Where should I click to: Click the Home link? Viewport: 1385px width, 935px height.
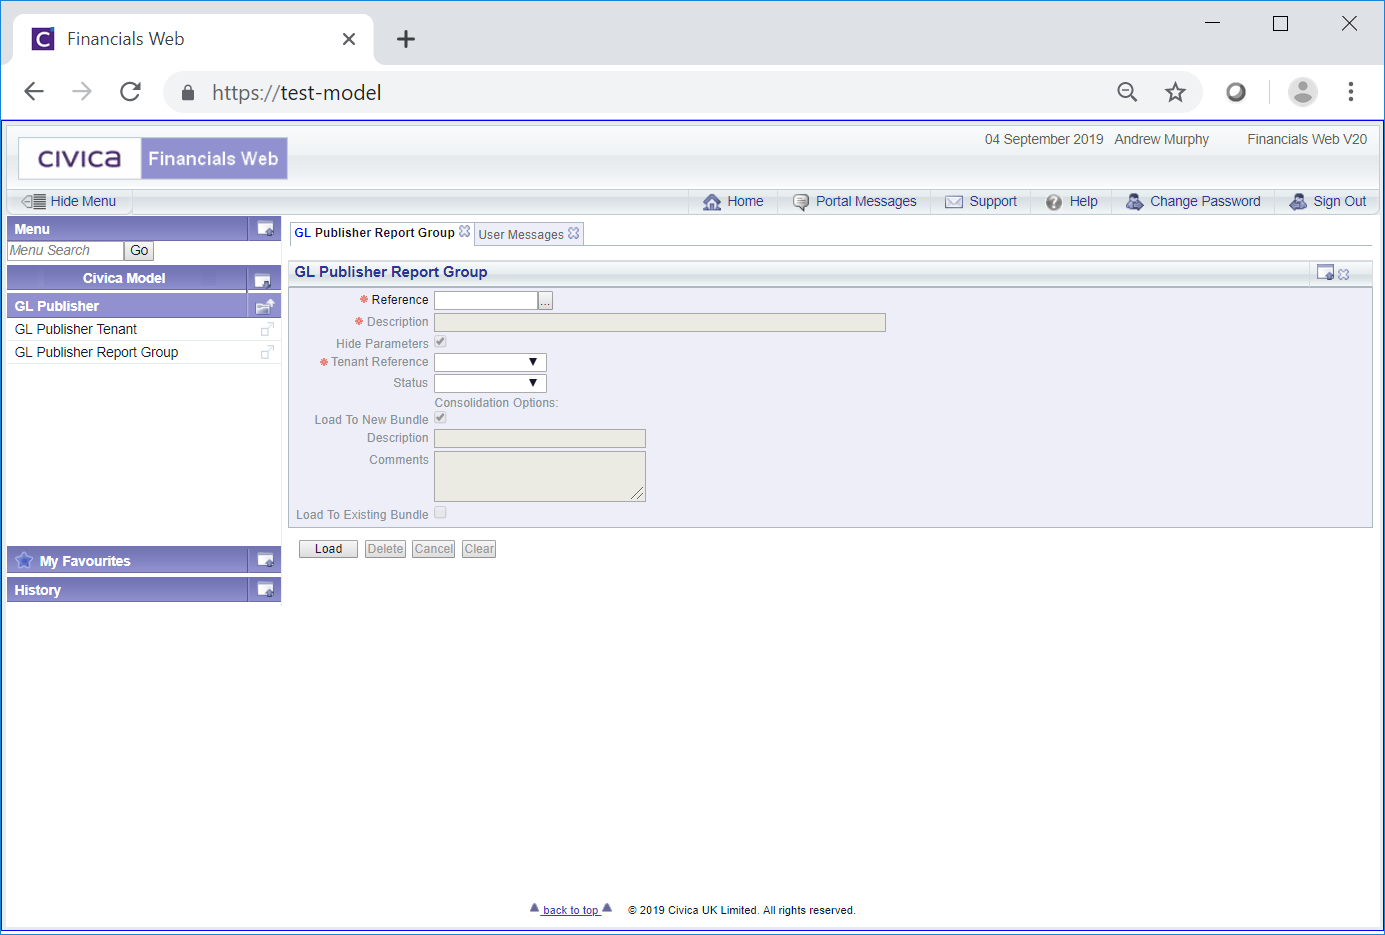(745, 202)
